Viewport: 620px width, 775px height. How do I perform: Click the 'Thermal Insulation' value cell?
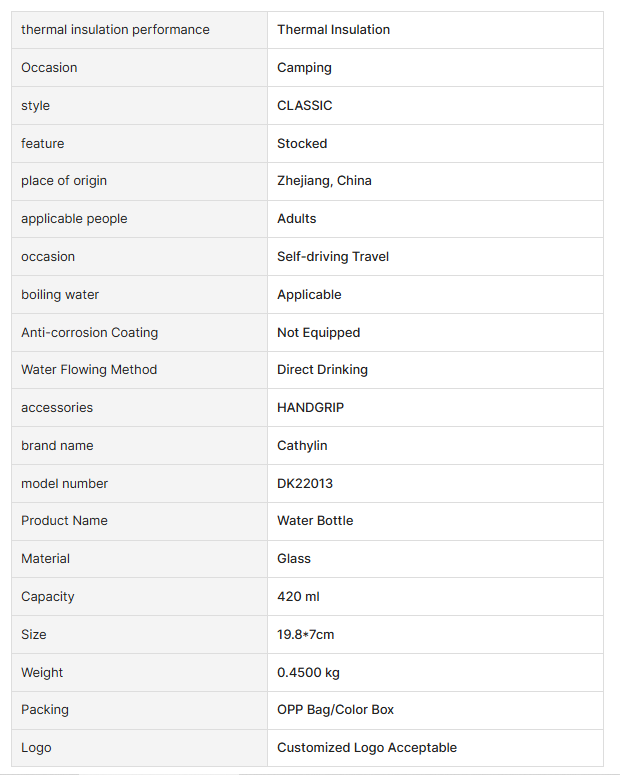point(333,30)
